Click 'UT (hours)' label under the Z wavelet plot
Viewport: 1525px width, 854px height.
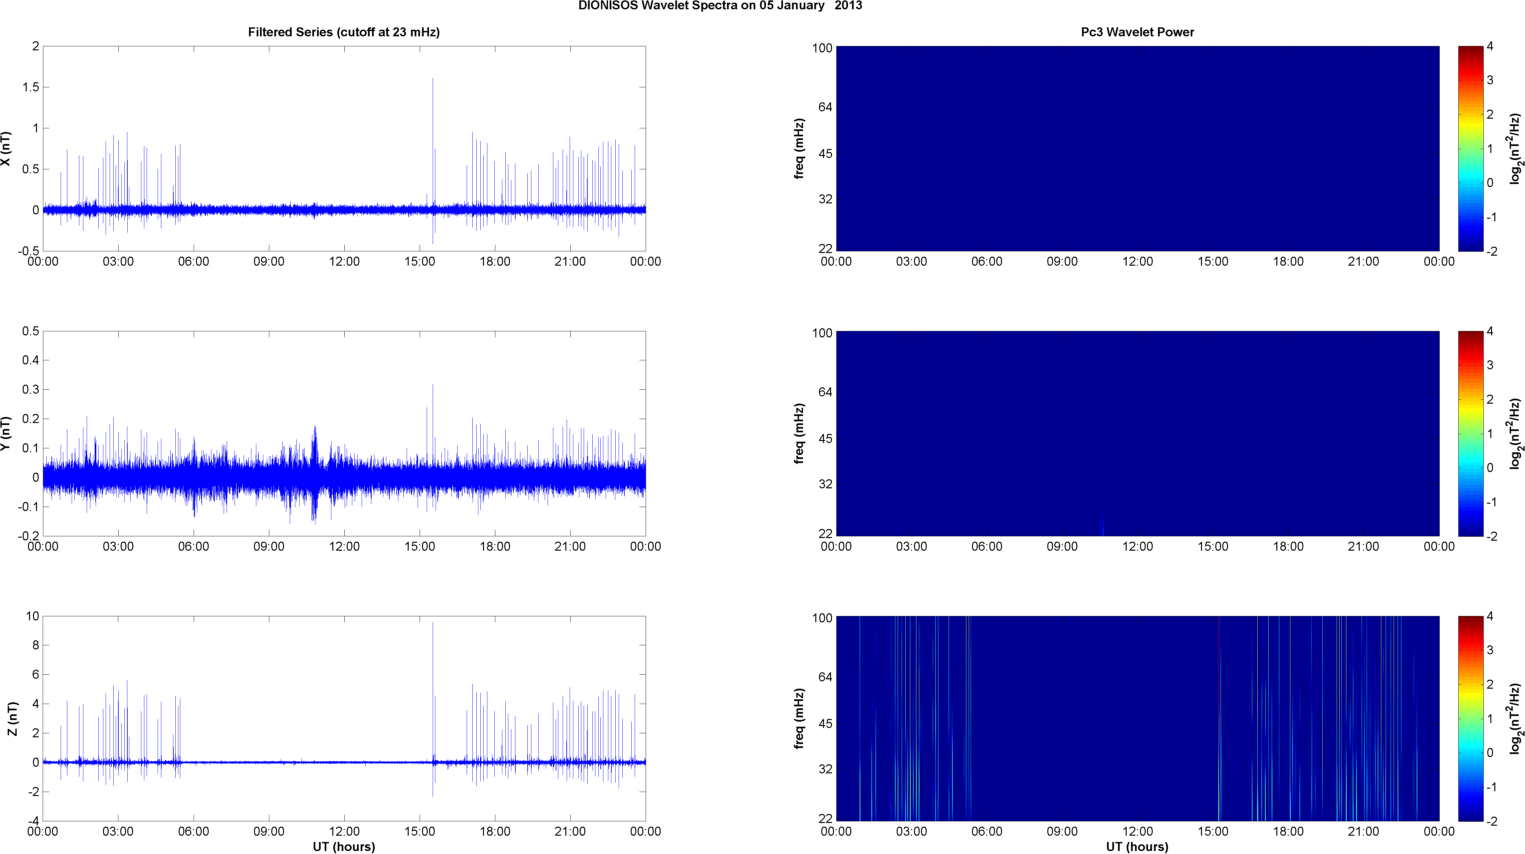[x=1137, y=846]
